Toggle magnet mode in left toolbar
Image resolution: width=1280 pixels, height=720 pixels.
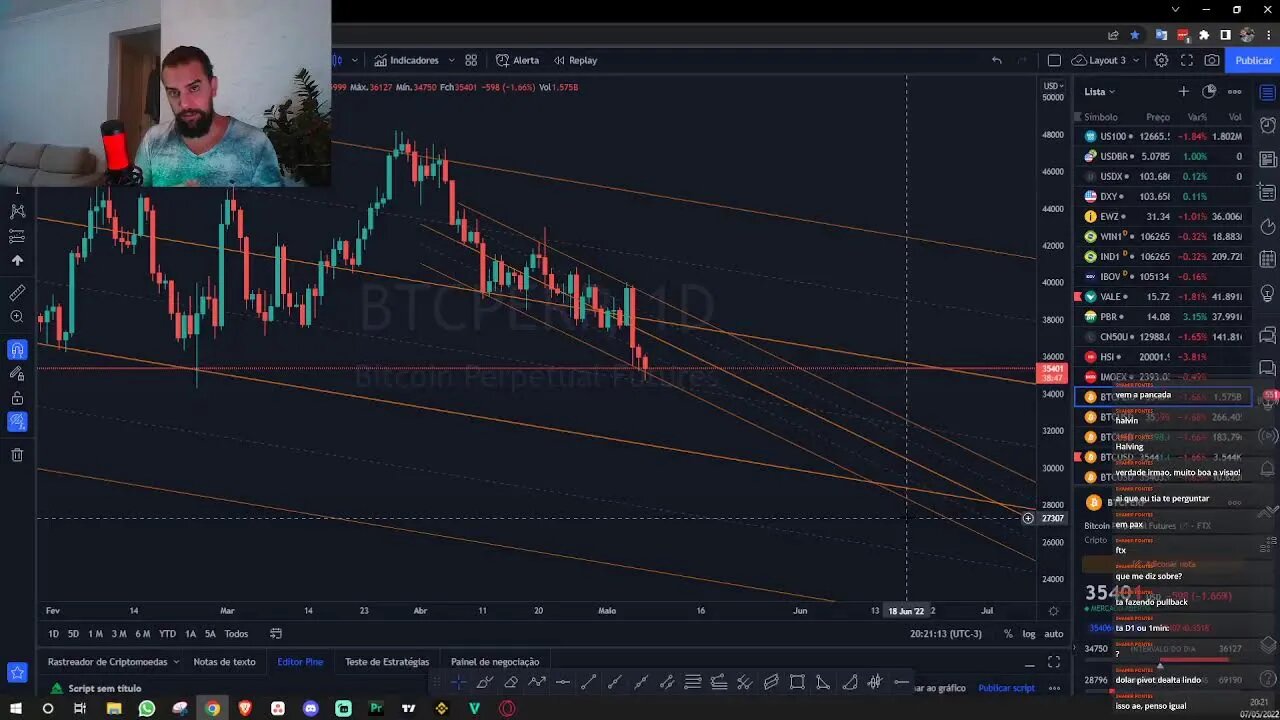17,350
